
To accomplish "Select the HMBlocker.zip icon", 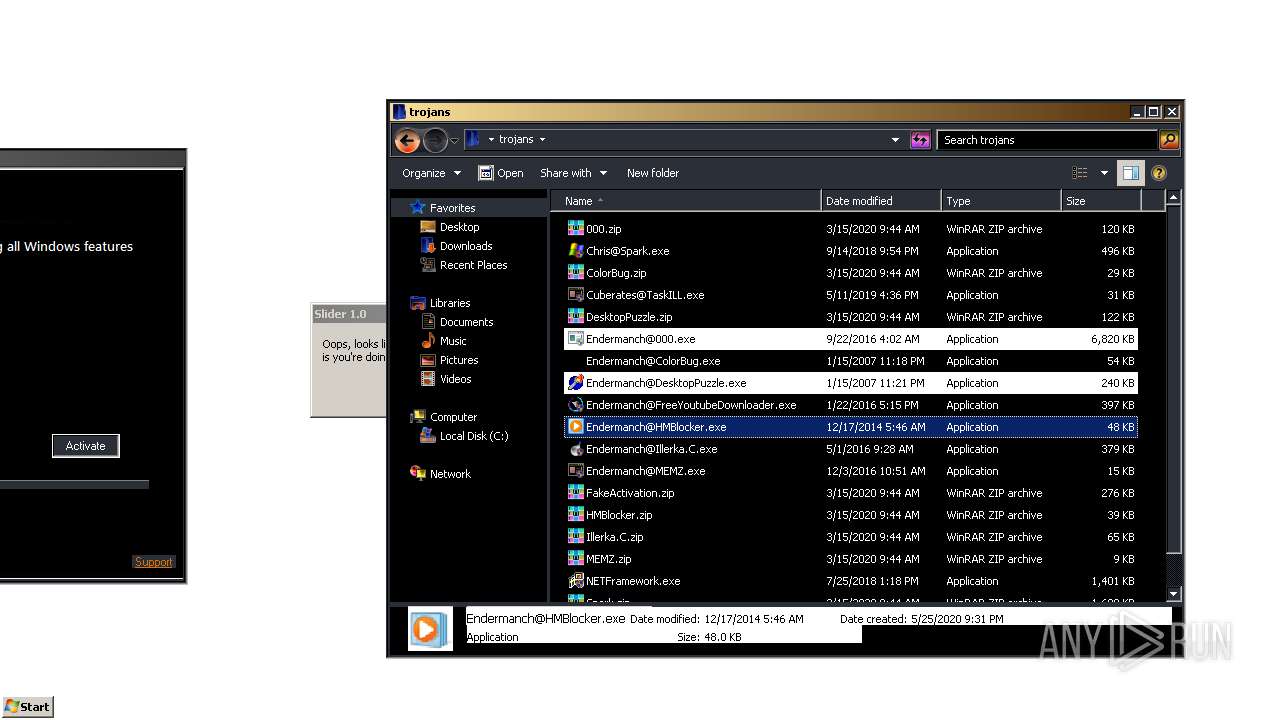I will [x=575, y=515].
